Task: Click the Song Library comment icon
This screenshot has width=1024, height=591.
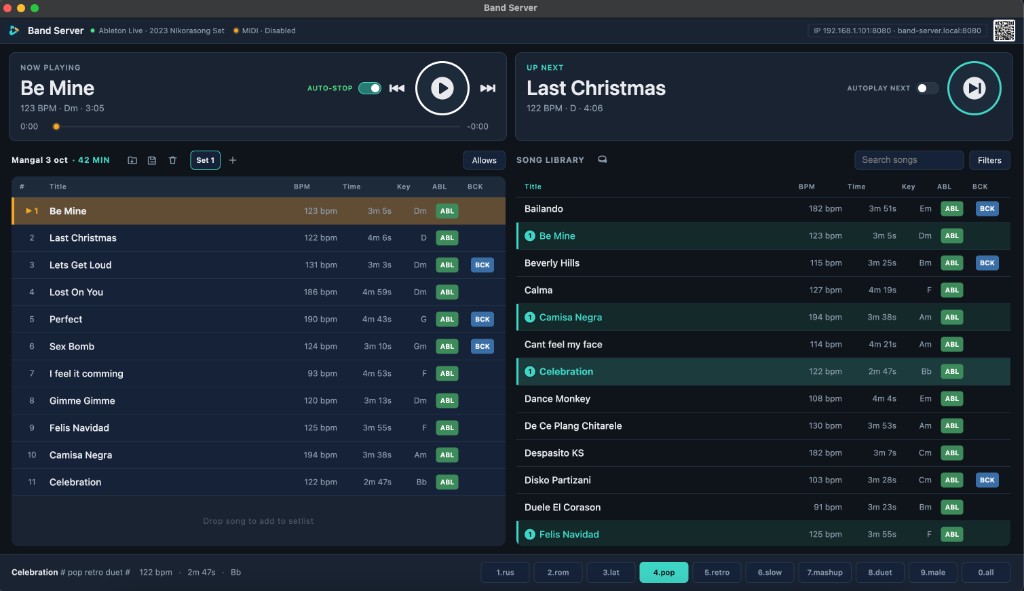Action: click(602, 159)
